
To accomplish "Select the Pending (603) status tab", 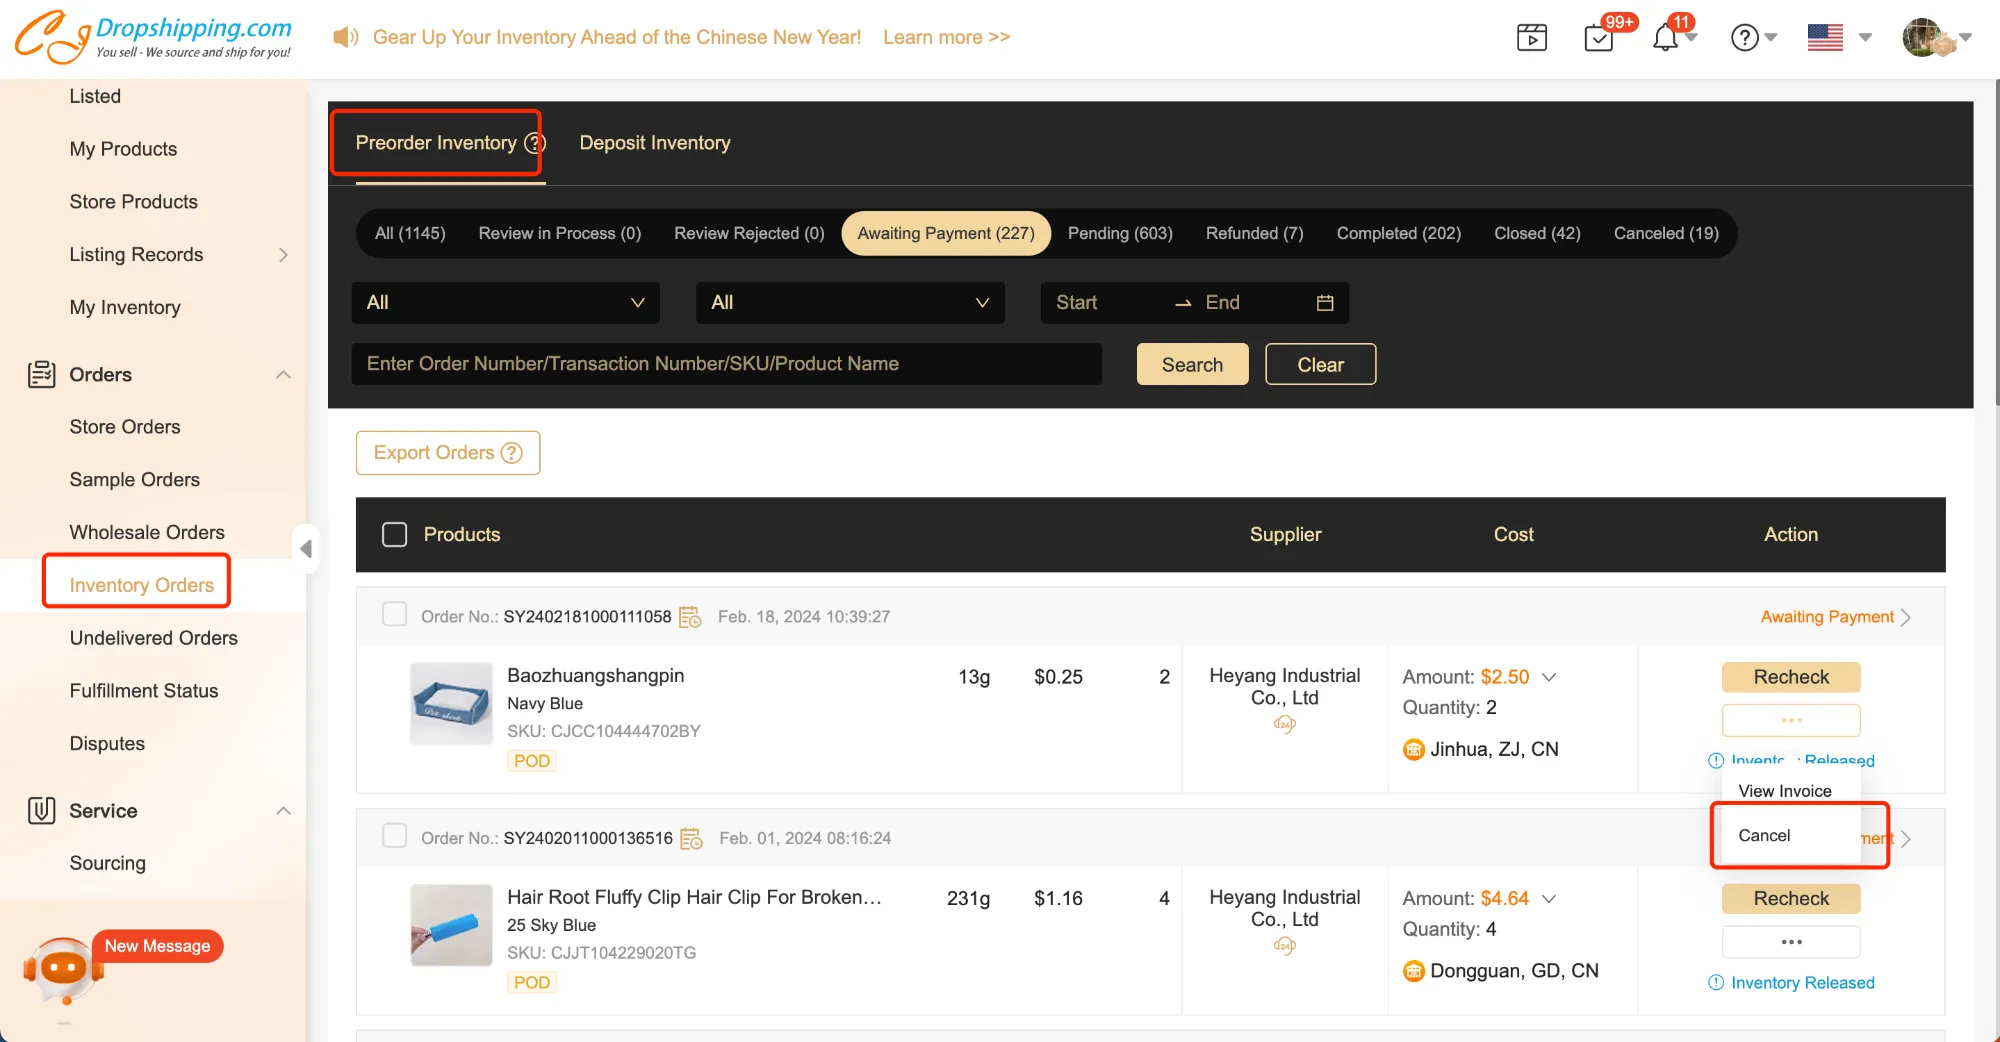I will point(1119,233).
